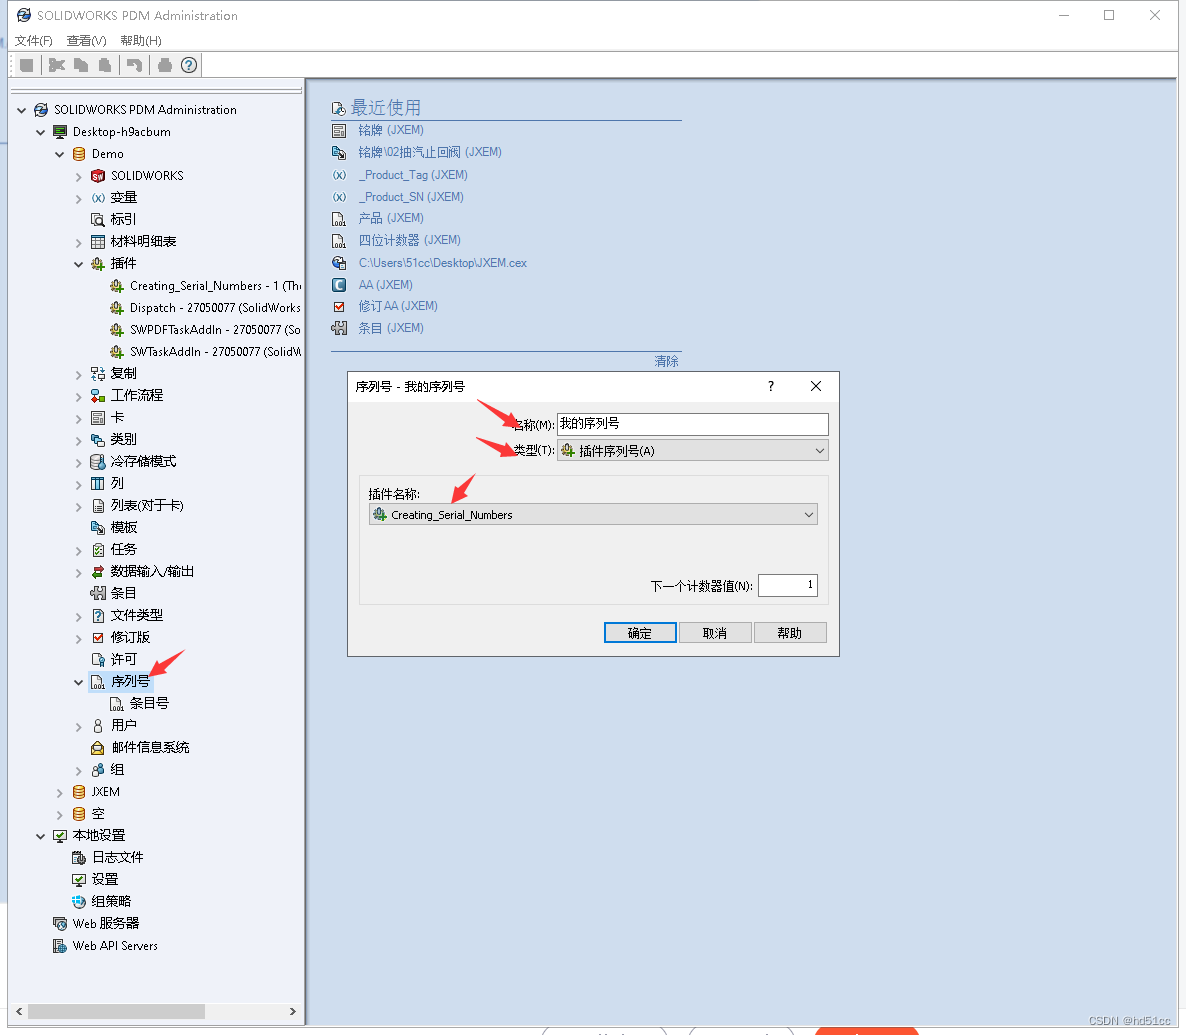Viewport: 1186px width, 1035px height.
Task: Click the help question mark toolbar icon
Action: [189, 65]
